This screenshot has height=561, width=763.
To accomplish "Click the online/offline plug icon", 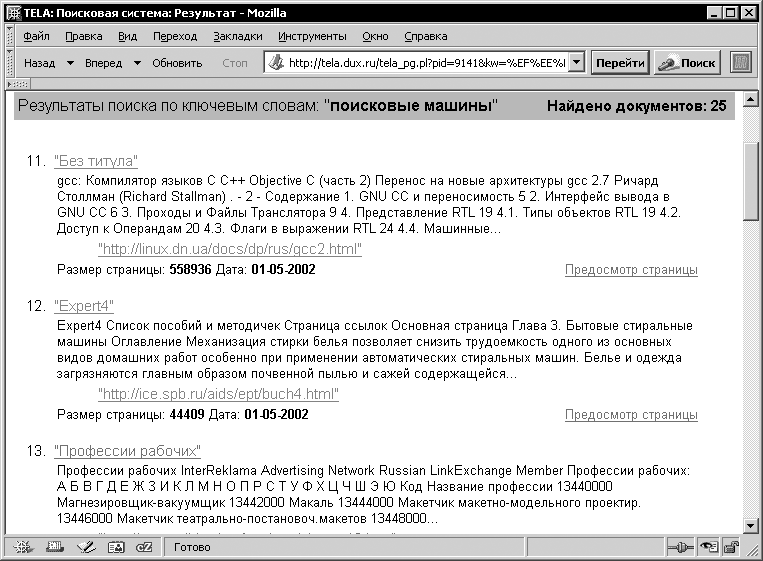I will [x=679, y=548].
